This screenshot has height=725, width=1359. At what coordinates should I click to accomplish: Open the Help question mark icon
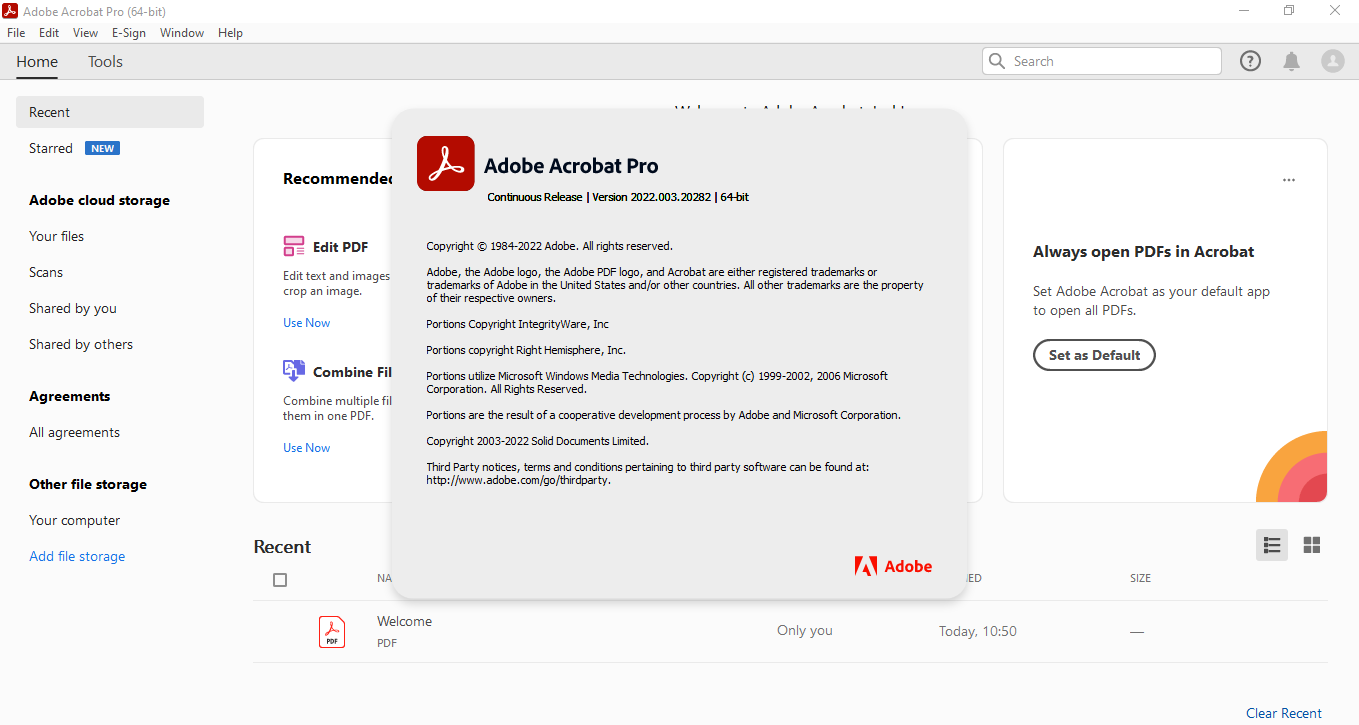[1250, 61]
